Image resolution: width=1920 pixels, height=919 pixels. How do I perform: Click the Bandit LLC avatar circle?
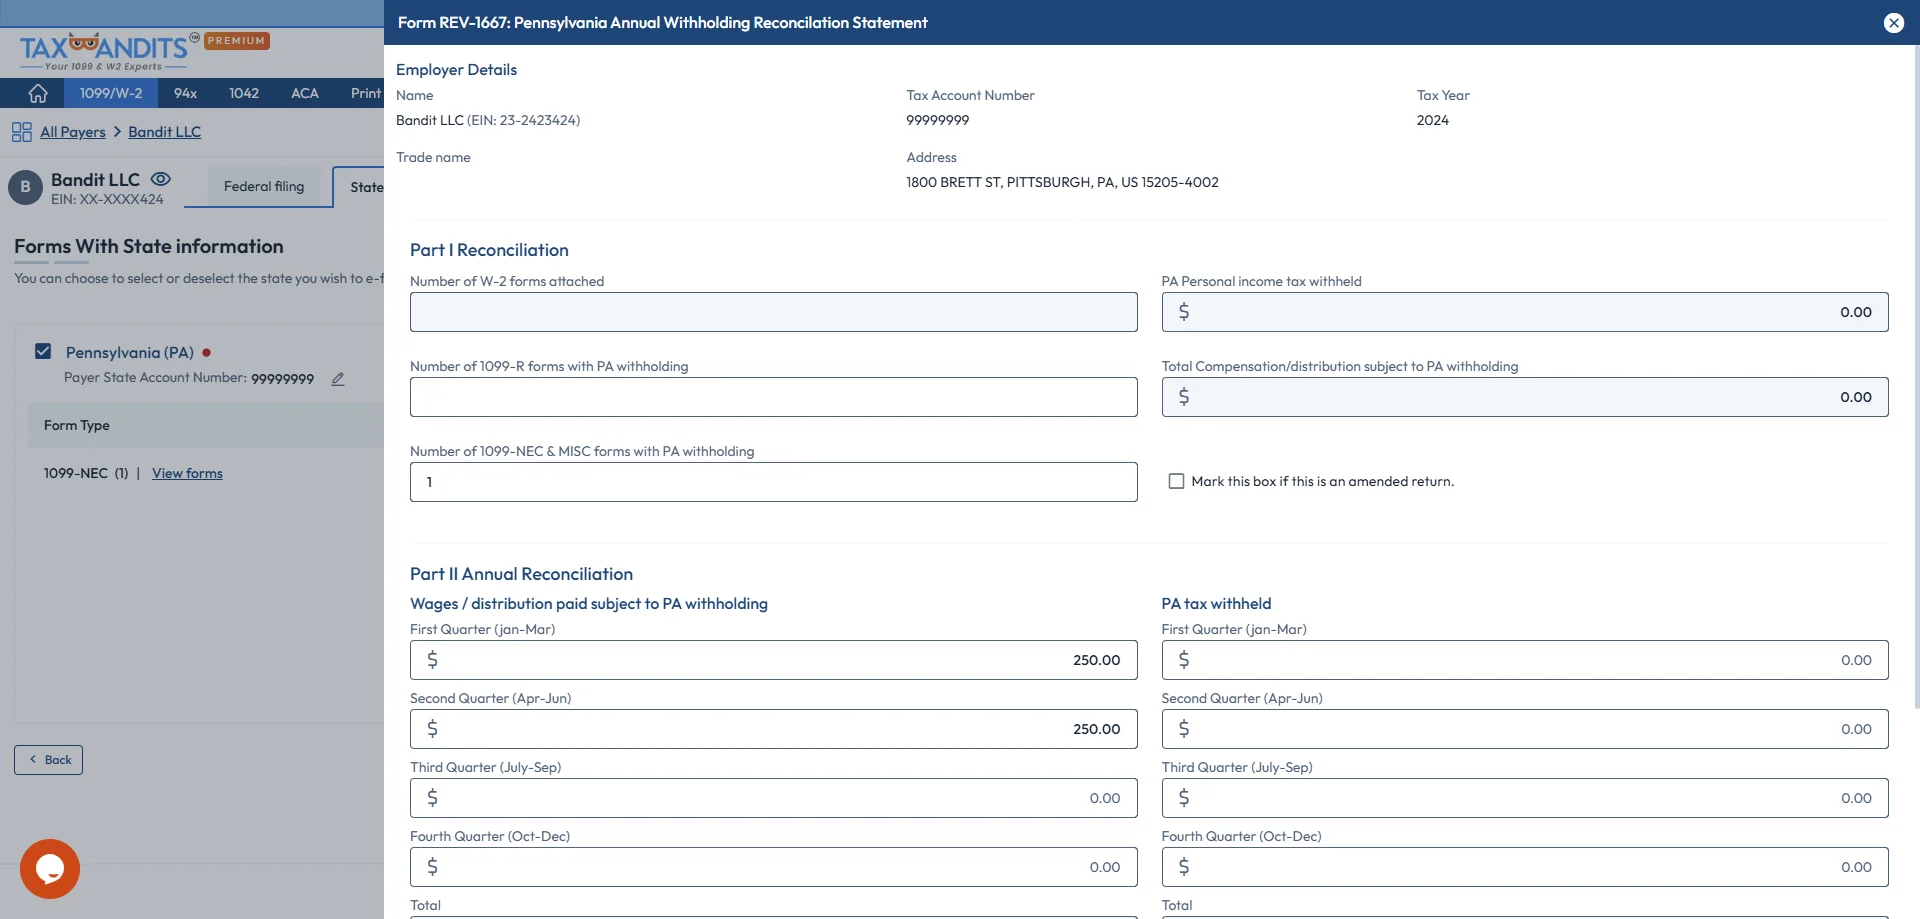coord(25,187)
